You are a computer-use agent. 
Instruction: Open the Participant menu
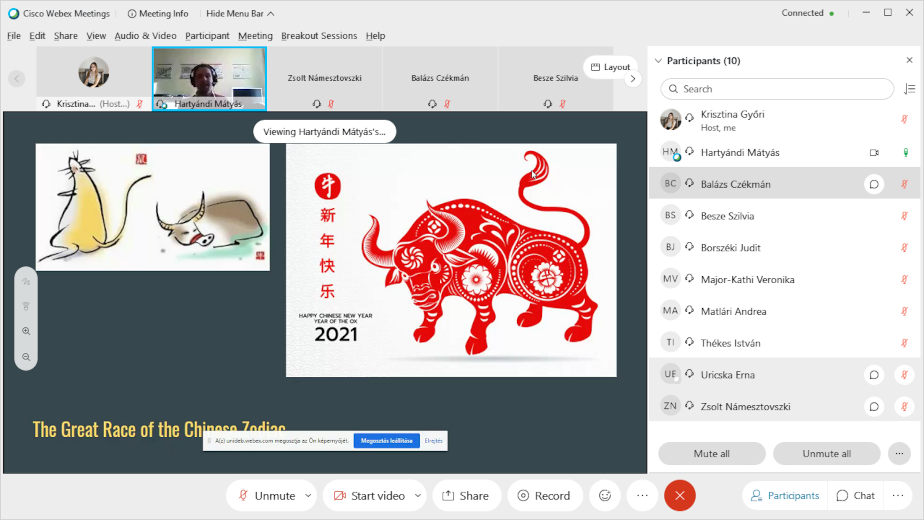[207, 36]
